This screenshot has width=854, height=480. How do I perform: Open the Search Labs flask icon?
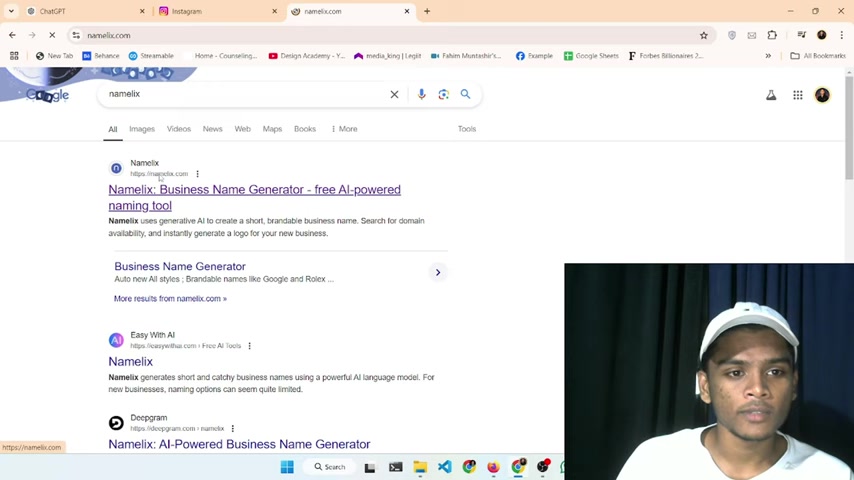[x=771, y=95]
